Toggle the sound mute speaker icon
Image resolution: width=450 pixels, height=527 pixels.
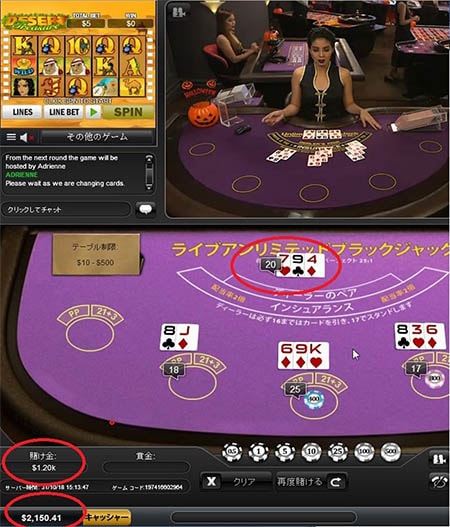coord(26,137)
